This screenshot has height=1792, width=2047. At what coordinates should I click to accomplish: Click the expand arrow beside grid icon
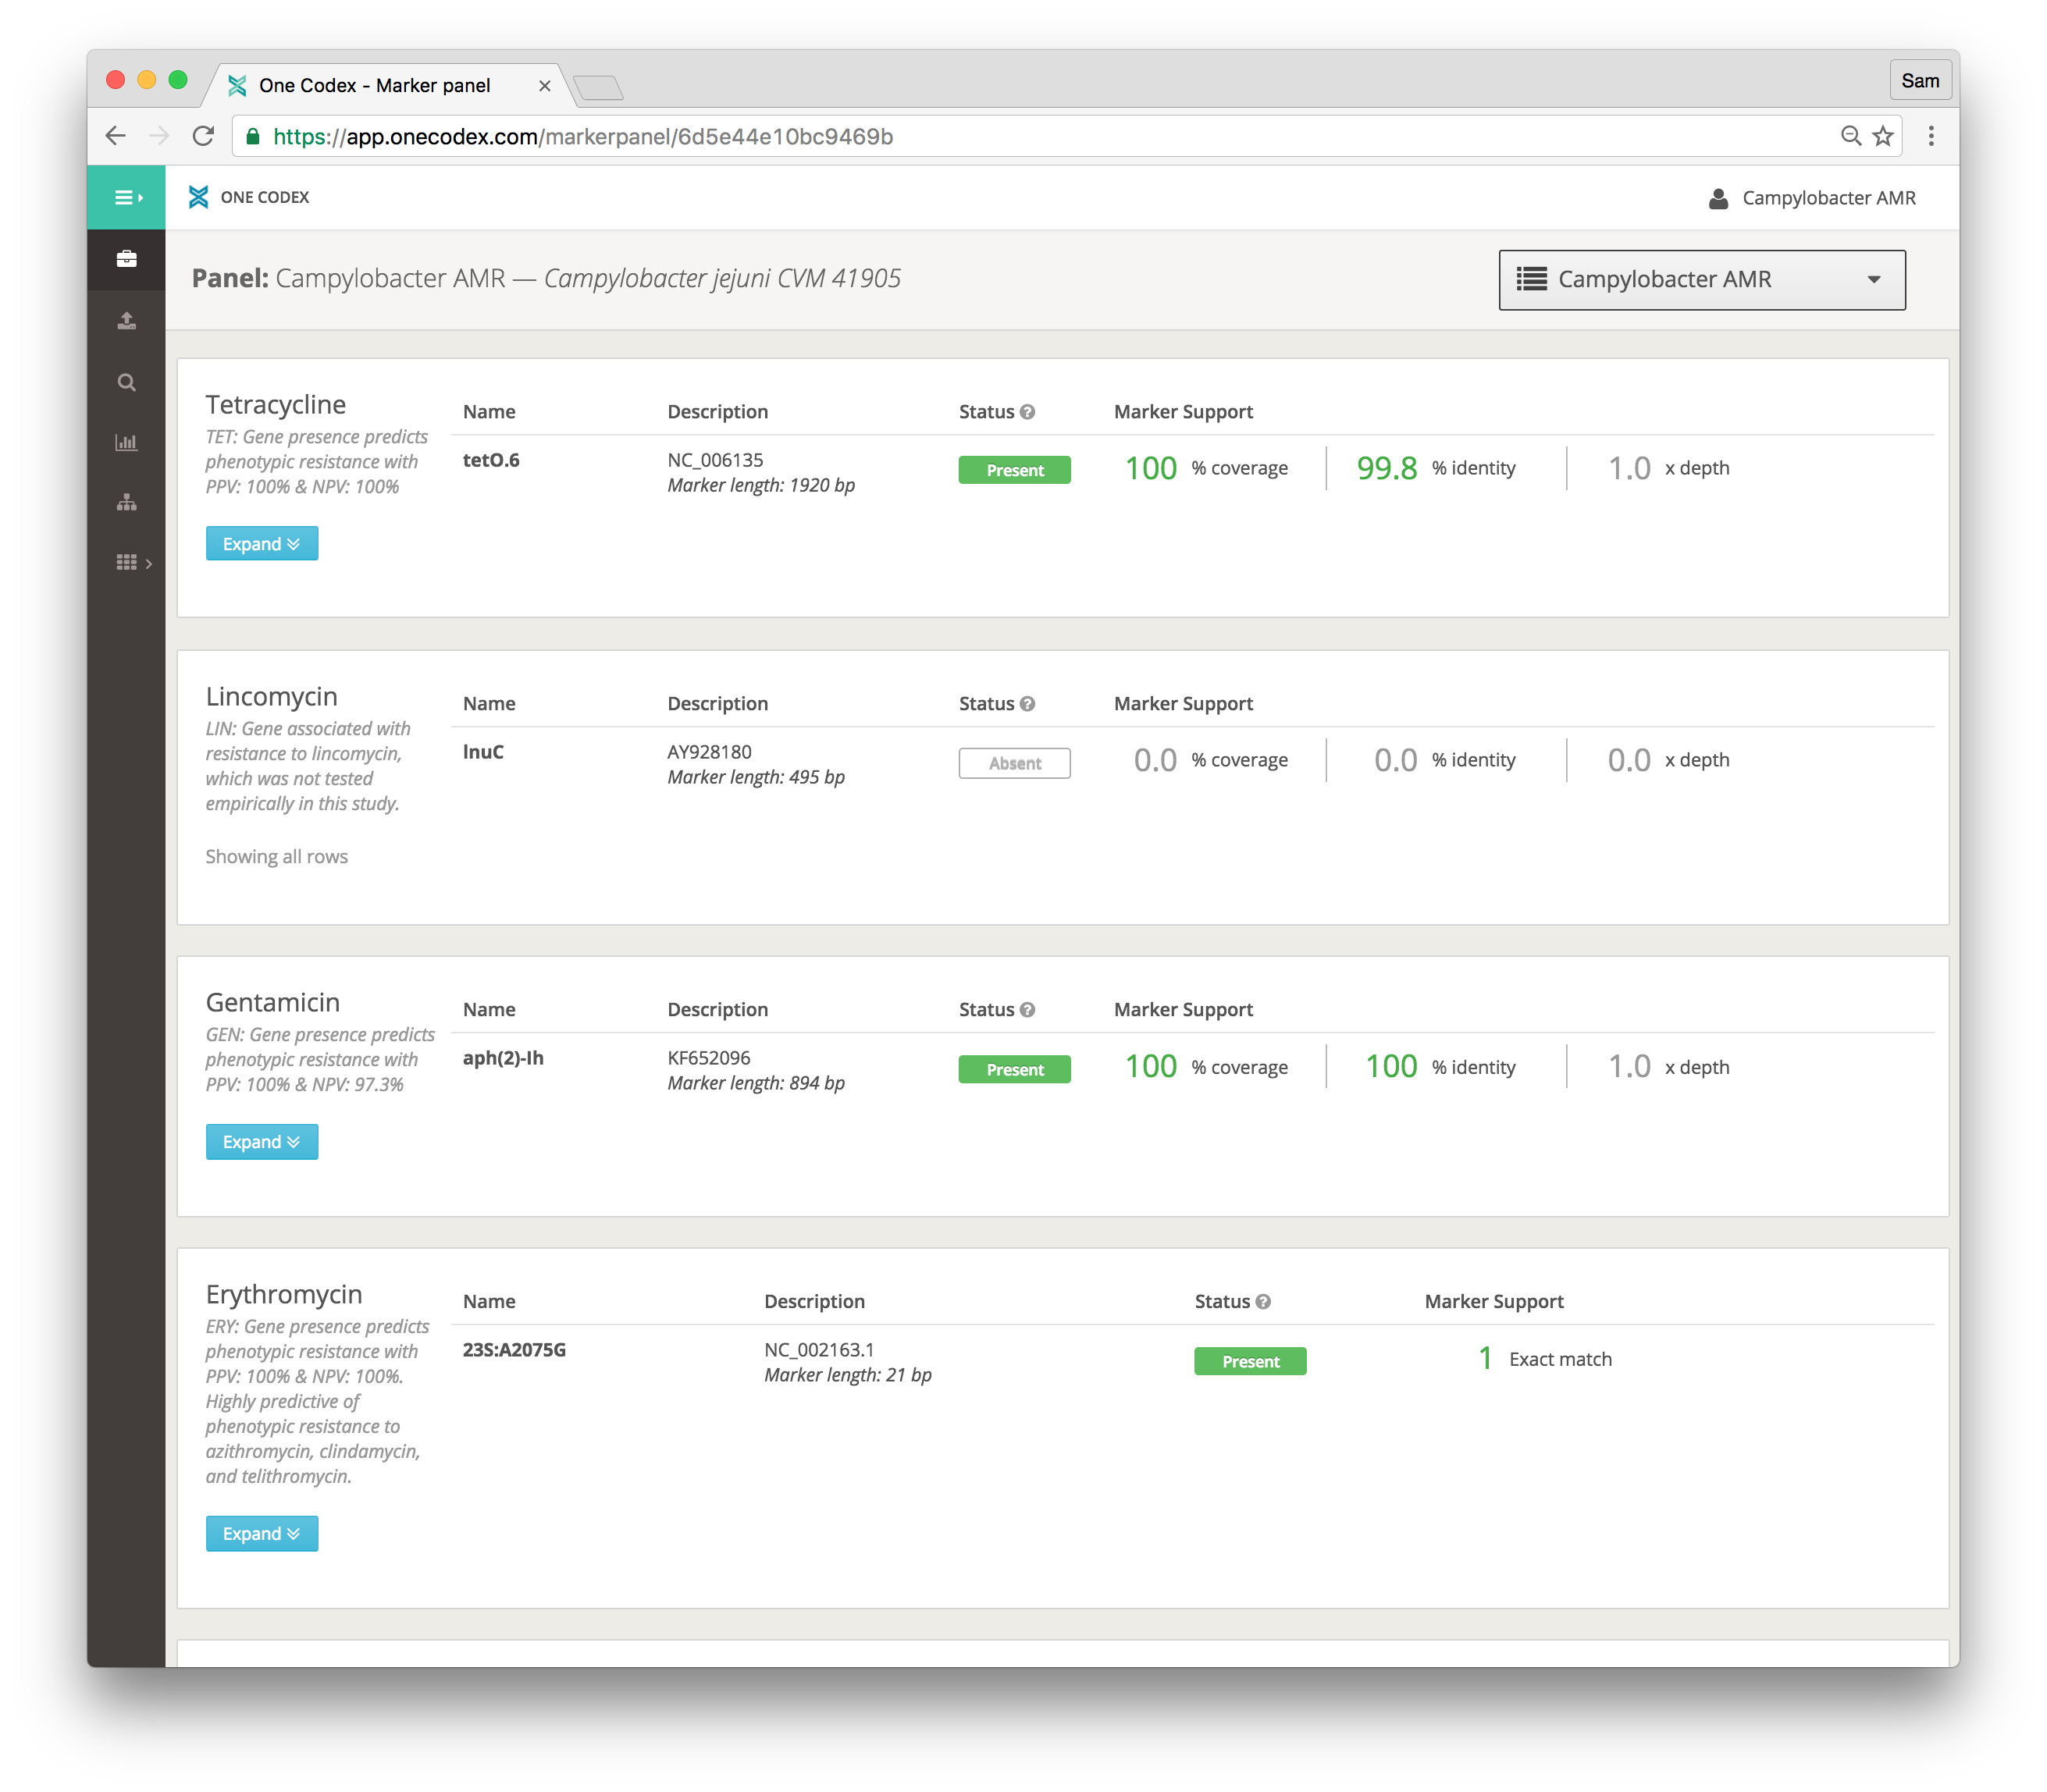(149, 564)
